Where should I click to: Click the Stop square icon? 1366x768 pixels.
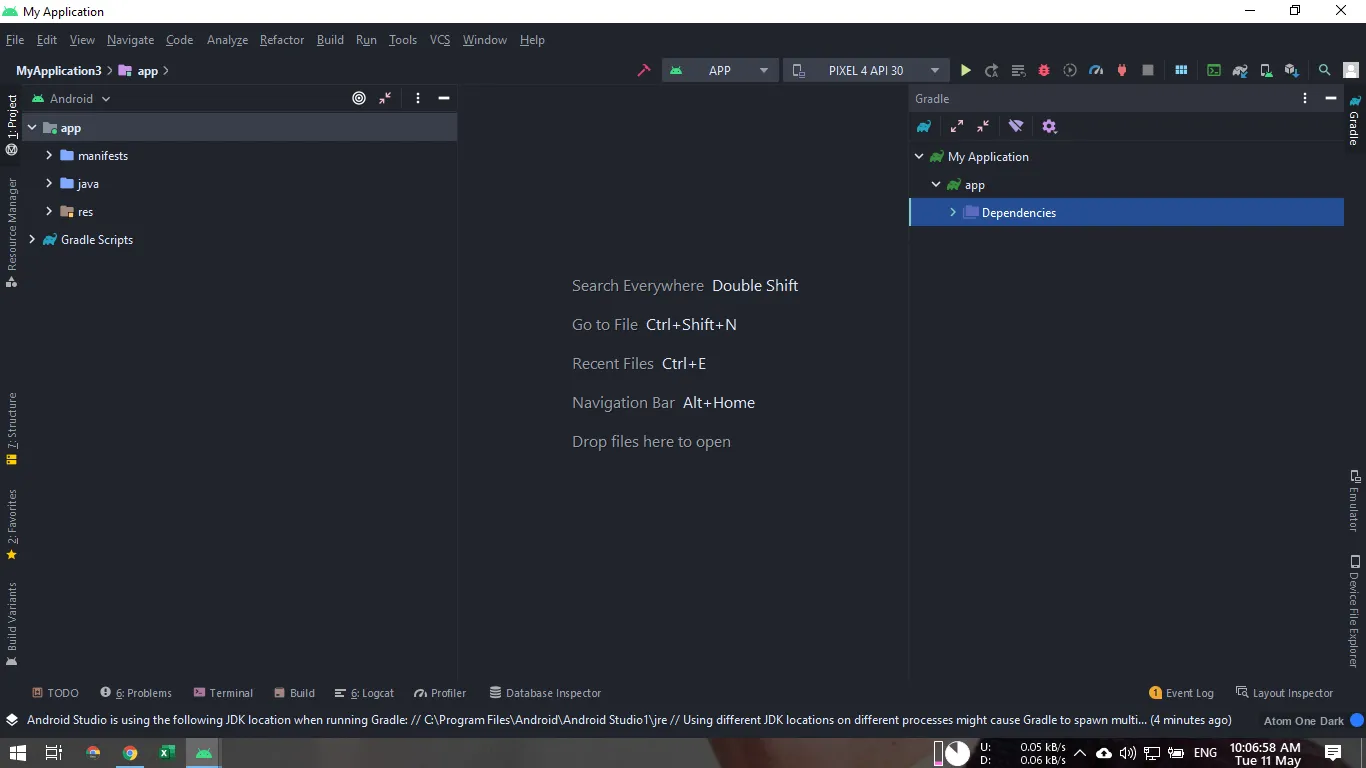coord(1148,70)
